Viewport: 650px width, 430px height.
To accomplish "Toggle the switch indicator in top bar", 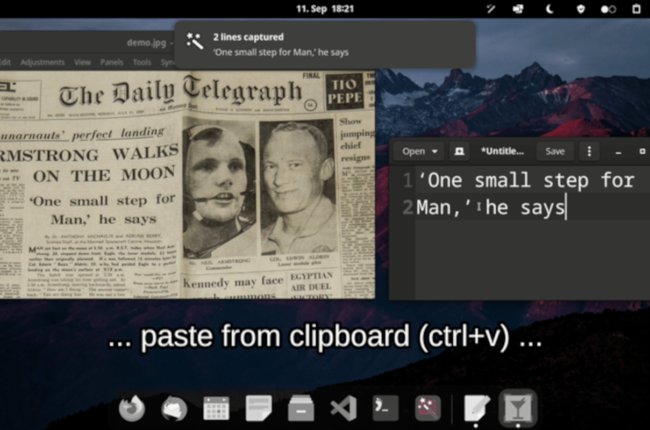I will coord(608,9).
